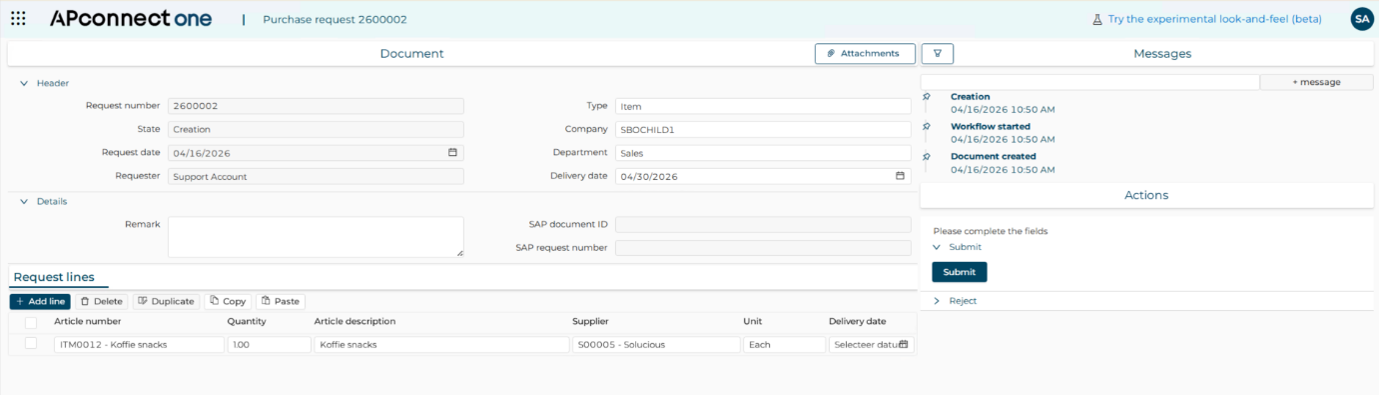This screenshot has width=1379, height=395.
Task: Try the experimental look-and-feel beta link
Action: click(x=1215, y=19)
